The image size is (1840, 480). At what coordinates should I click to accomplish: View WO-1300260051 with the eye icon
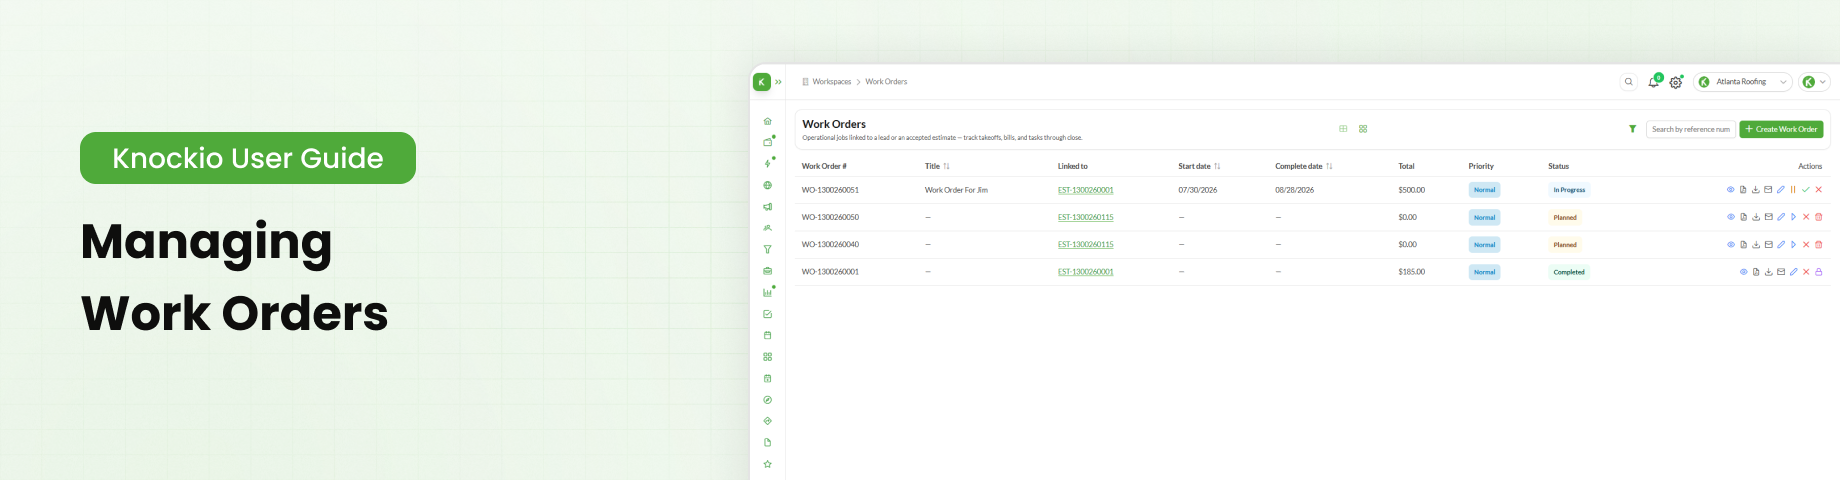pos(1730,190)
